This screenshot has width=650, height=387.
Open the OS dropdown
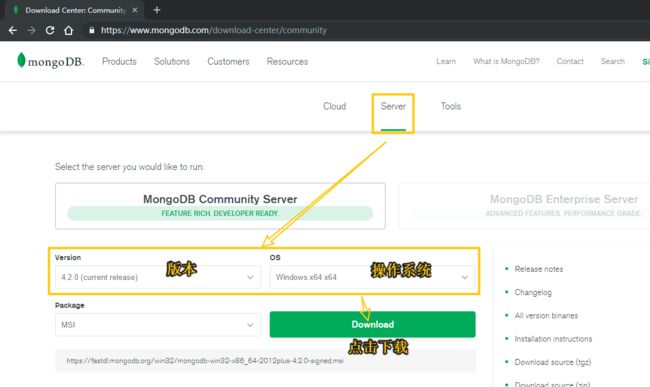tap(372, 277)
